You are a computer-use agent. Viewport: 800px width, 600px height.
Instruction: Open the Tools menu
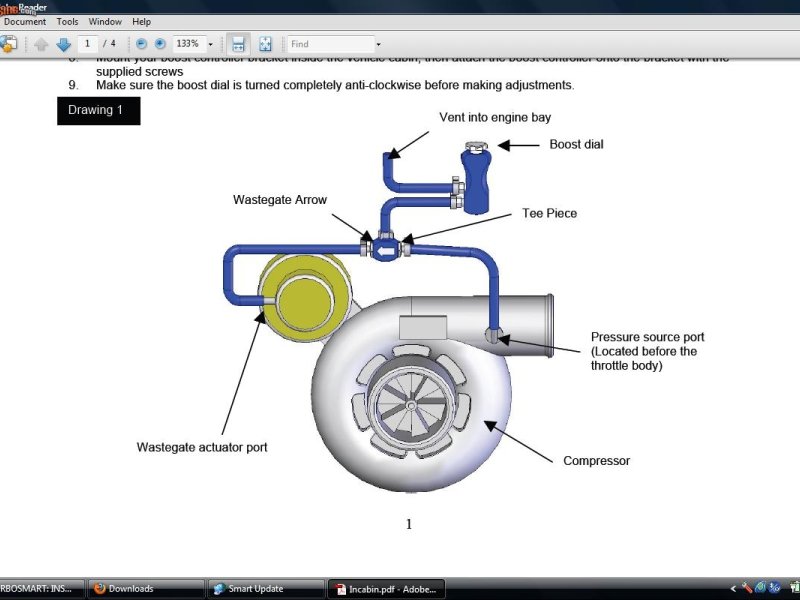[67, 21]
